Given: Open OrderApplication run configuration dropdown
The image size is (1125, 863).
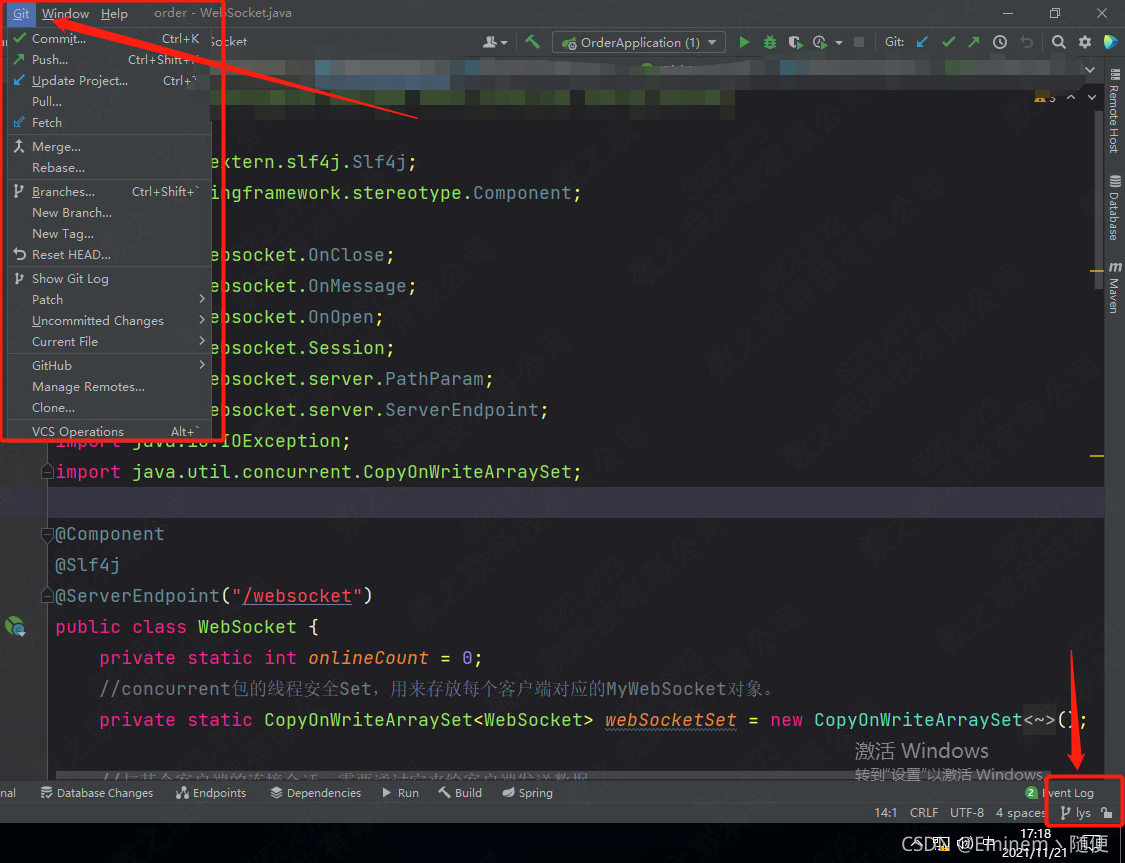Looking at the screenshot, I should pos(639,42).
